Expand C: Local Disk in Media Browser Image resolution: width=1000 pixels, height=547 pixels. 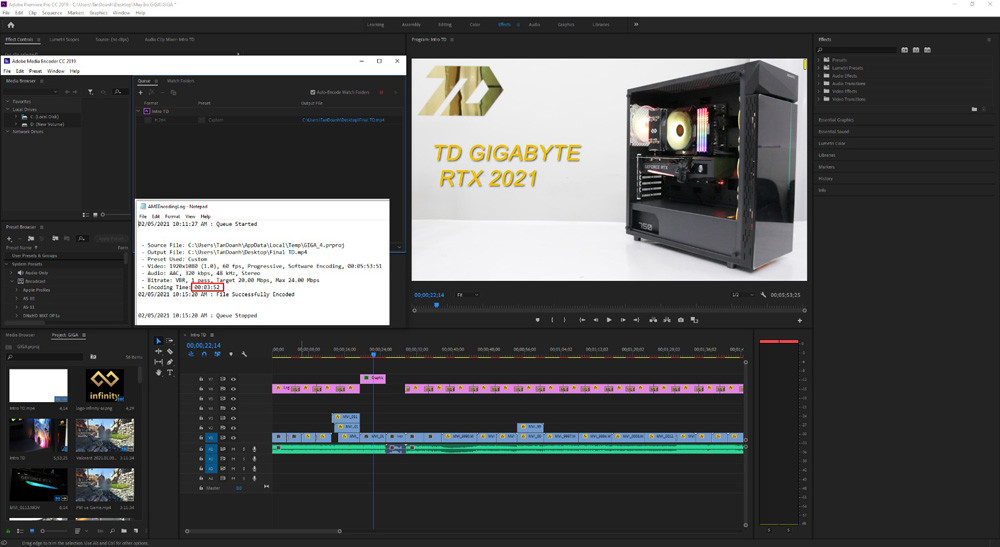click(17, 116)
